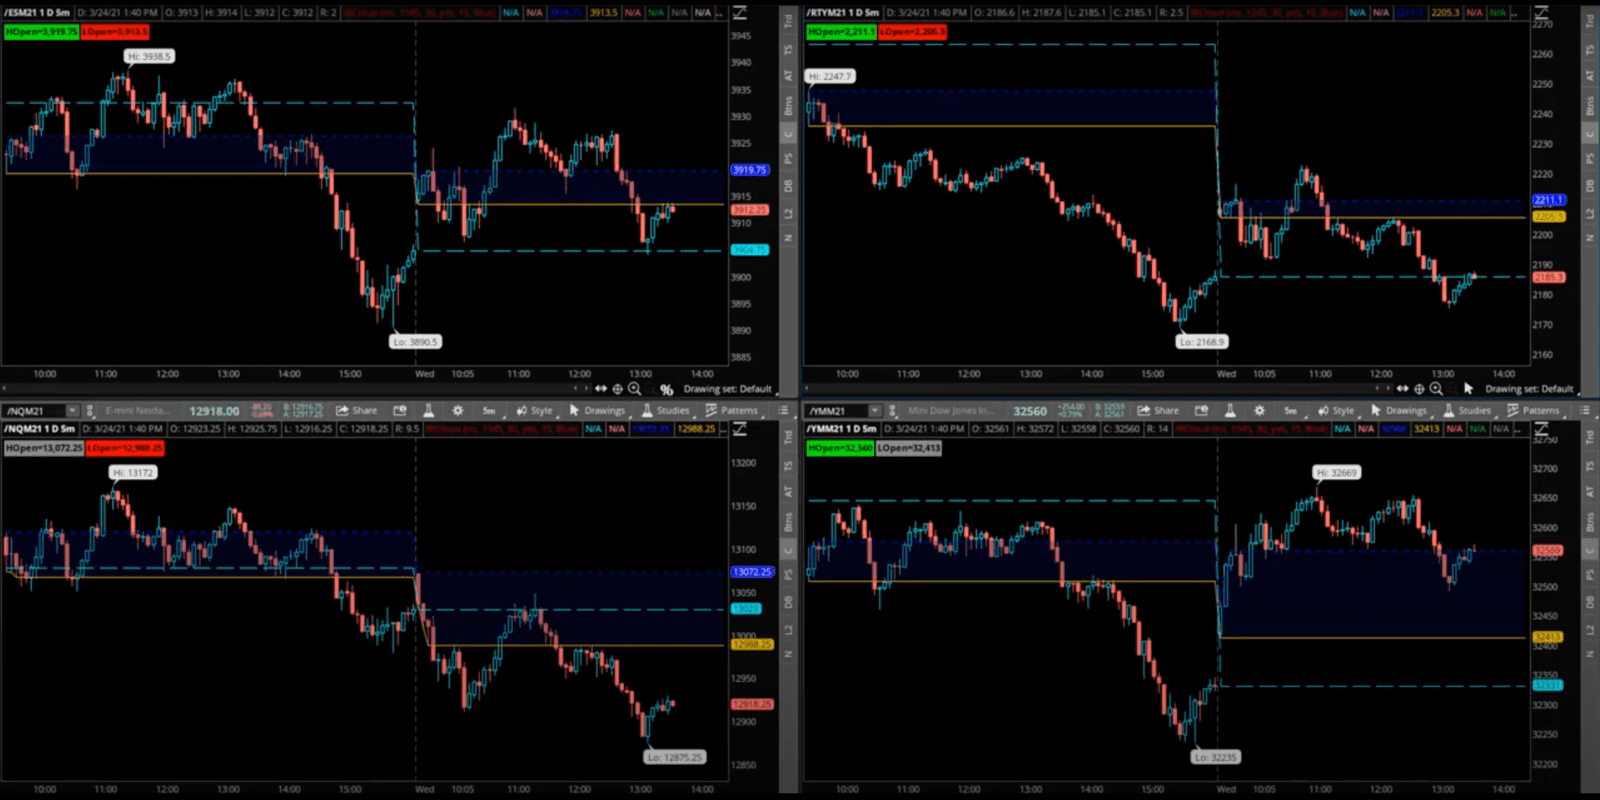The width and height of the screenshot is (1600, 800).
Task: Select crosshair tool under /ESM21 chart
Action: 618,388
